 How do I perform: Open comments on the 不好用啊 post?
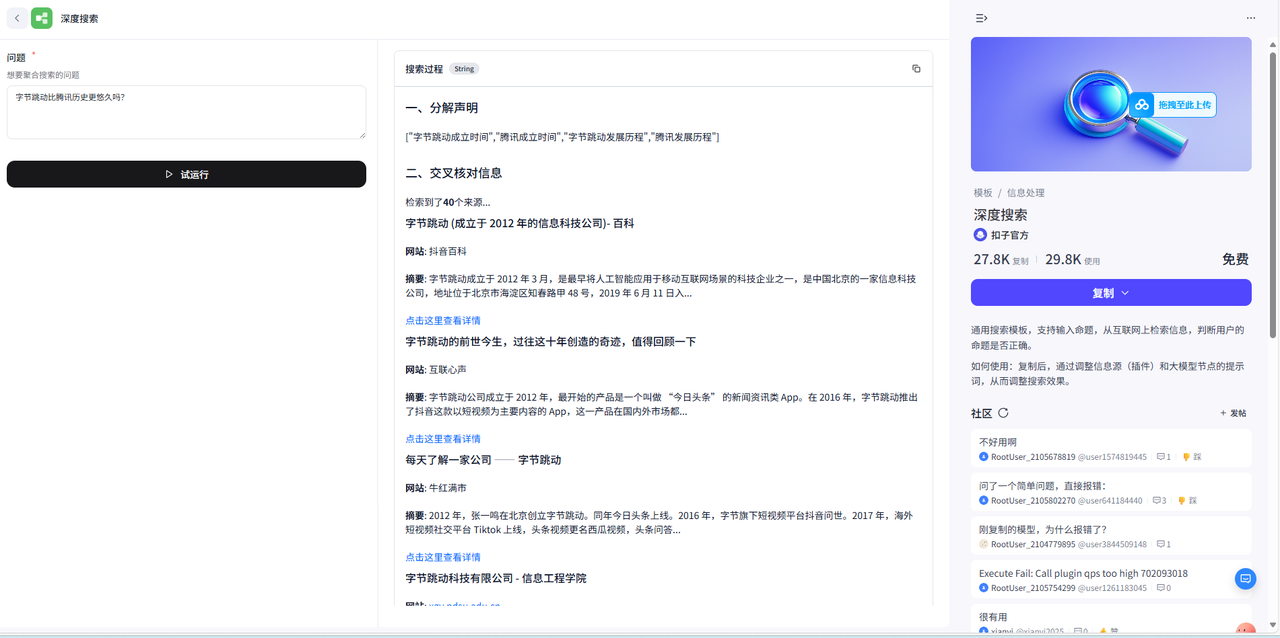1163,457
